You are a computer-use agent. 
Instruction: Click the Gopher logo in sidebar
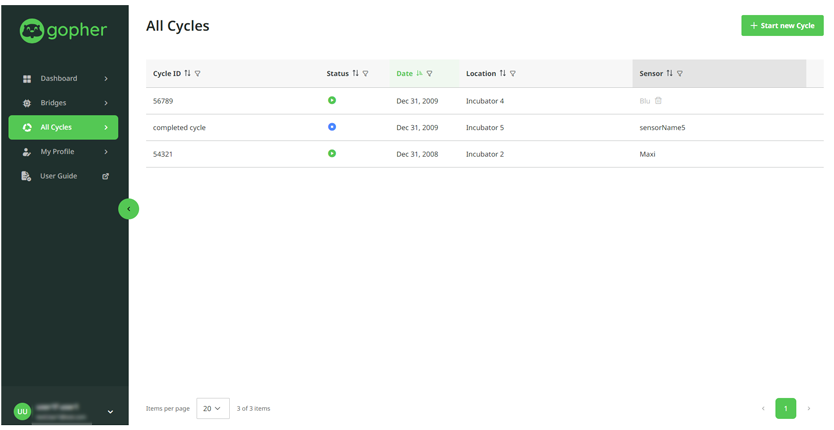coord(63,31)
